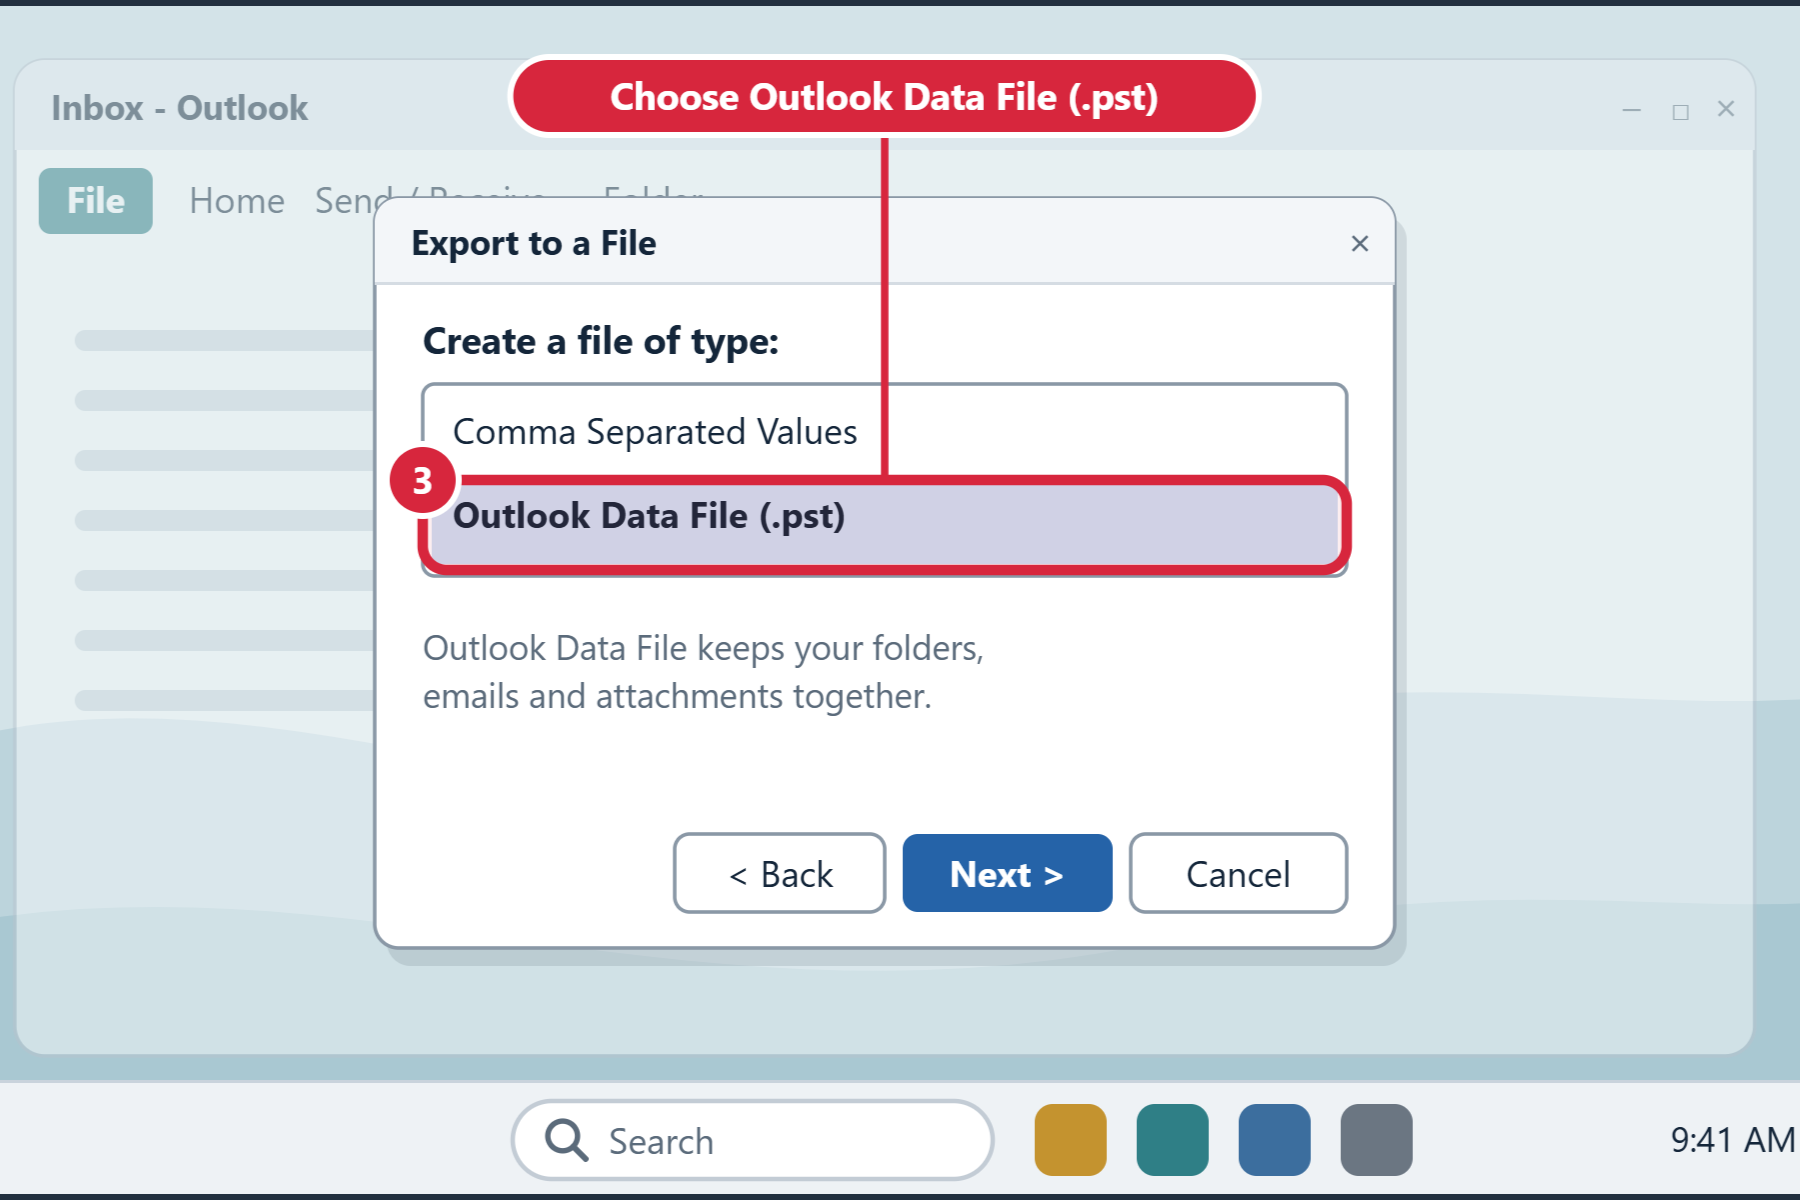Image resolution: width=1800 pixels, height=1200 pixels.
Task: Open the File tab in Outlook
Action: click(x=96, y=201)
